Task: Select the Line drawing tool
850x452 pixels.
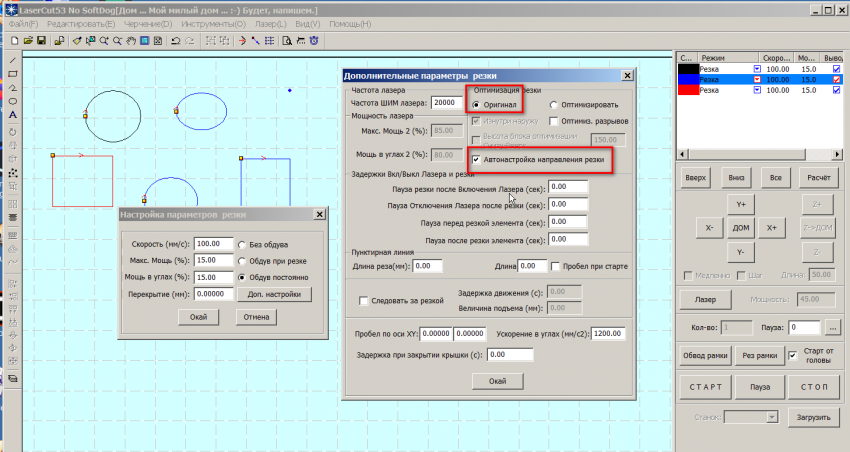Action: click(x=12, y=59)
